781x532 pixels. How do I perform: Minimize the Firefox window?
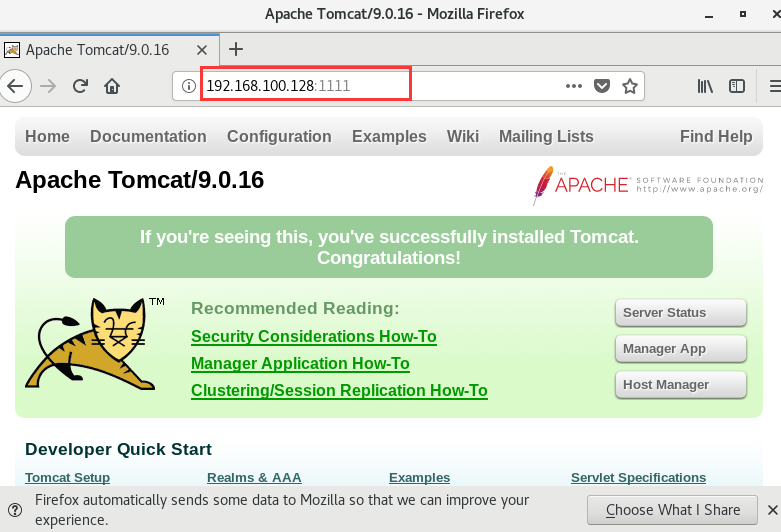[709, 14]
